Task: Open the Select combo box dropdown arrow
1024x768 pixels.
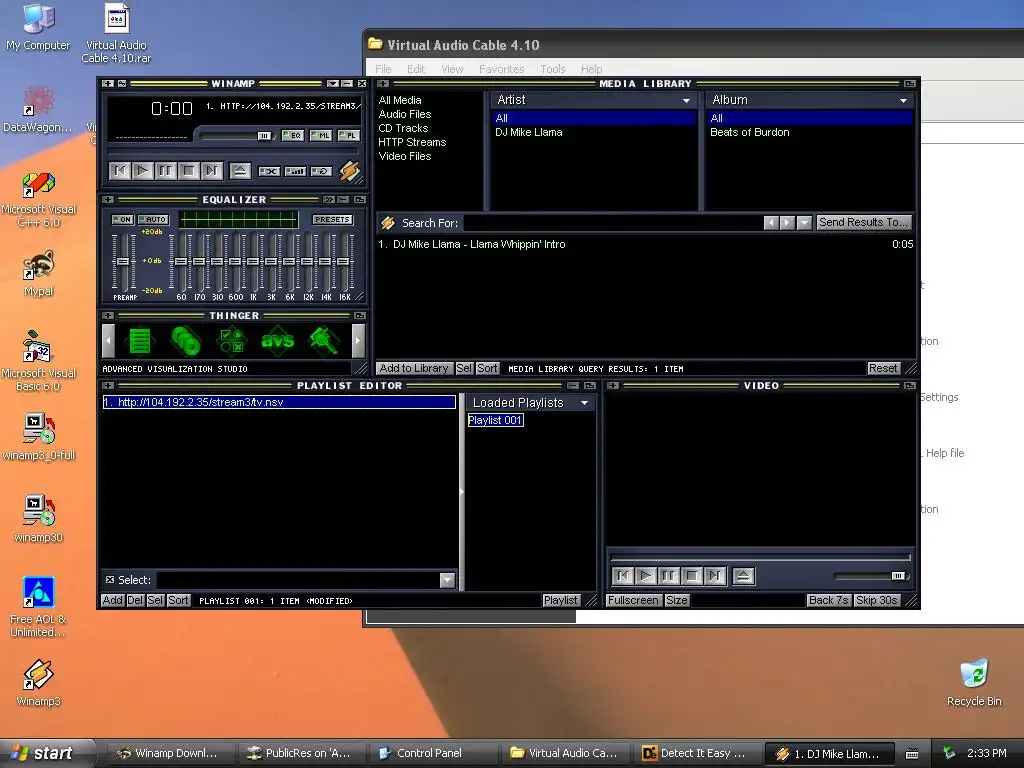Action: (x=447, y=580)
